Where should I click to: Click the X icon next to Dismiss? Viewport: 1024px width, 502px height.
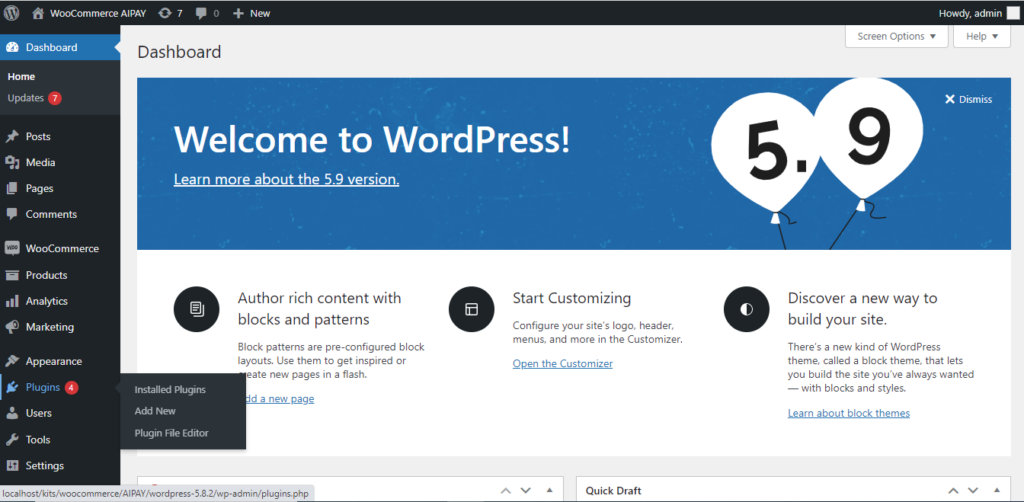(x=950, y=99)
